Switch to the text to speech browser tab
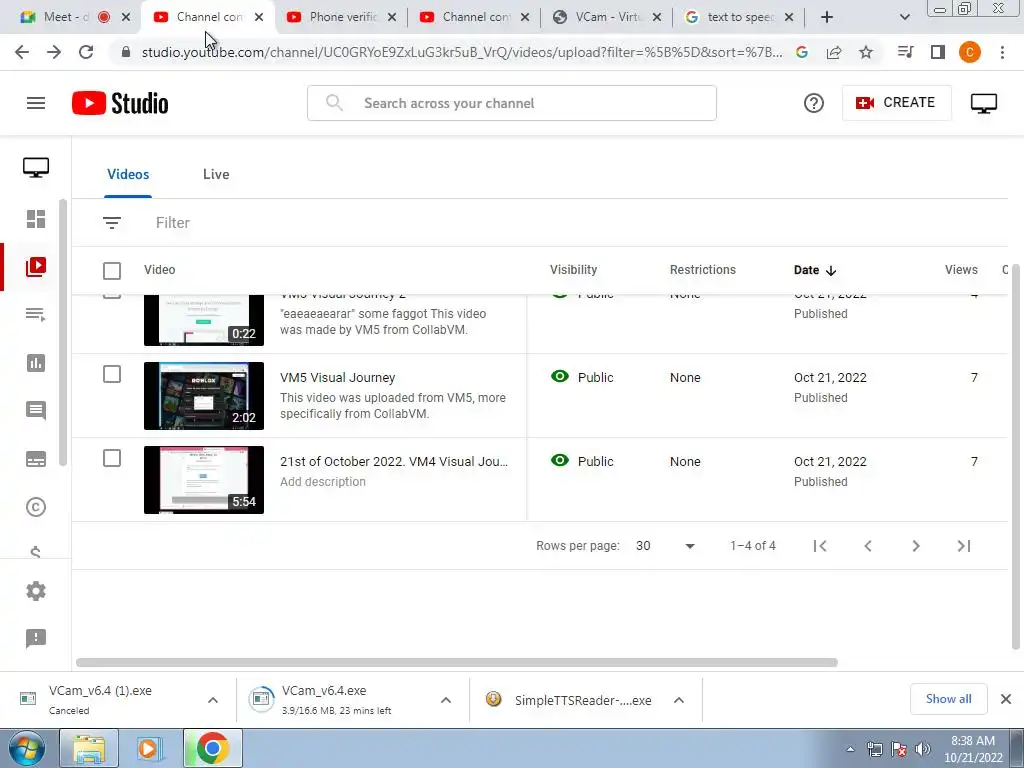The height and width of the screenshot is (768, 1024). click(740, 17)
